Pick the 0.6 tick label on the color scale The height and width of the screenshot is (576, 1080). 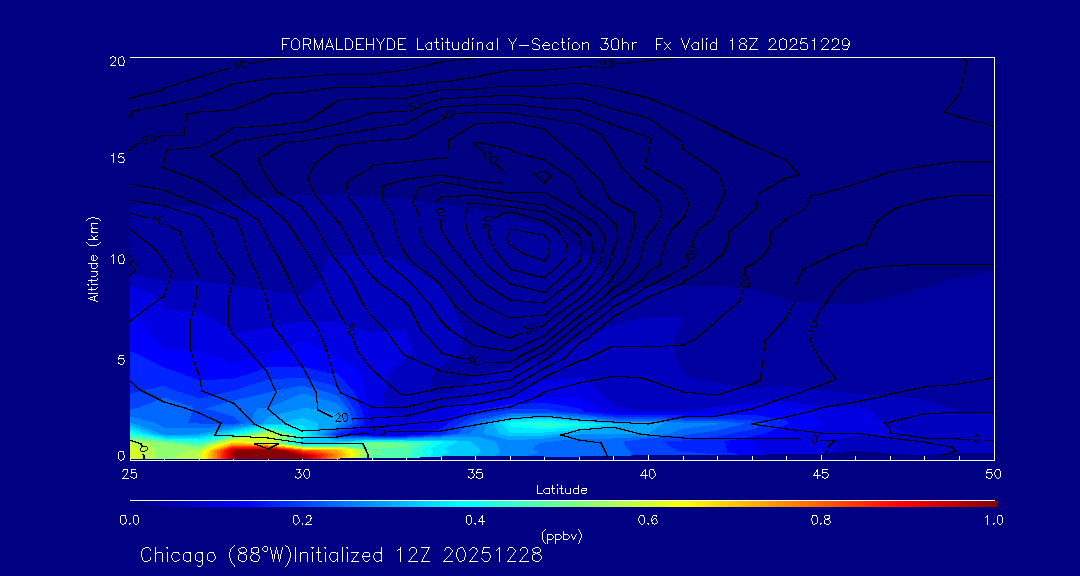click(648, 520)
